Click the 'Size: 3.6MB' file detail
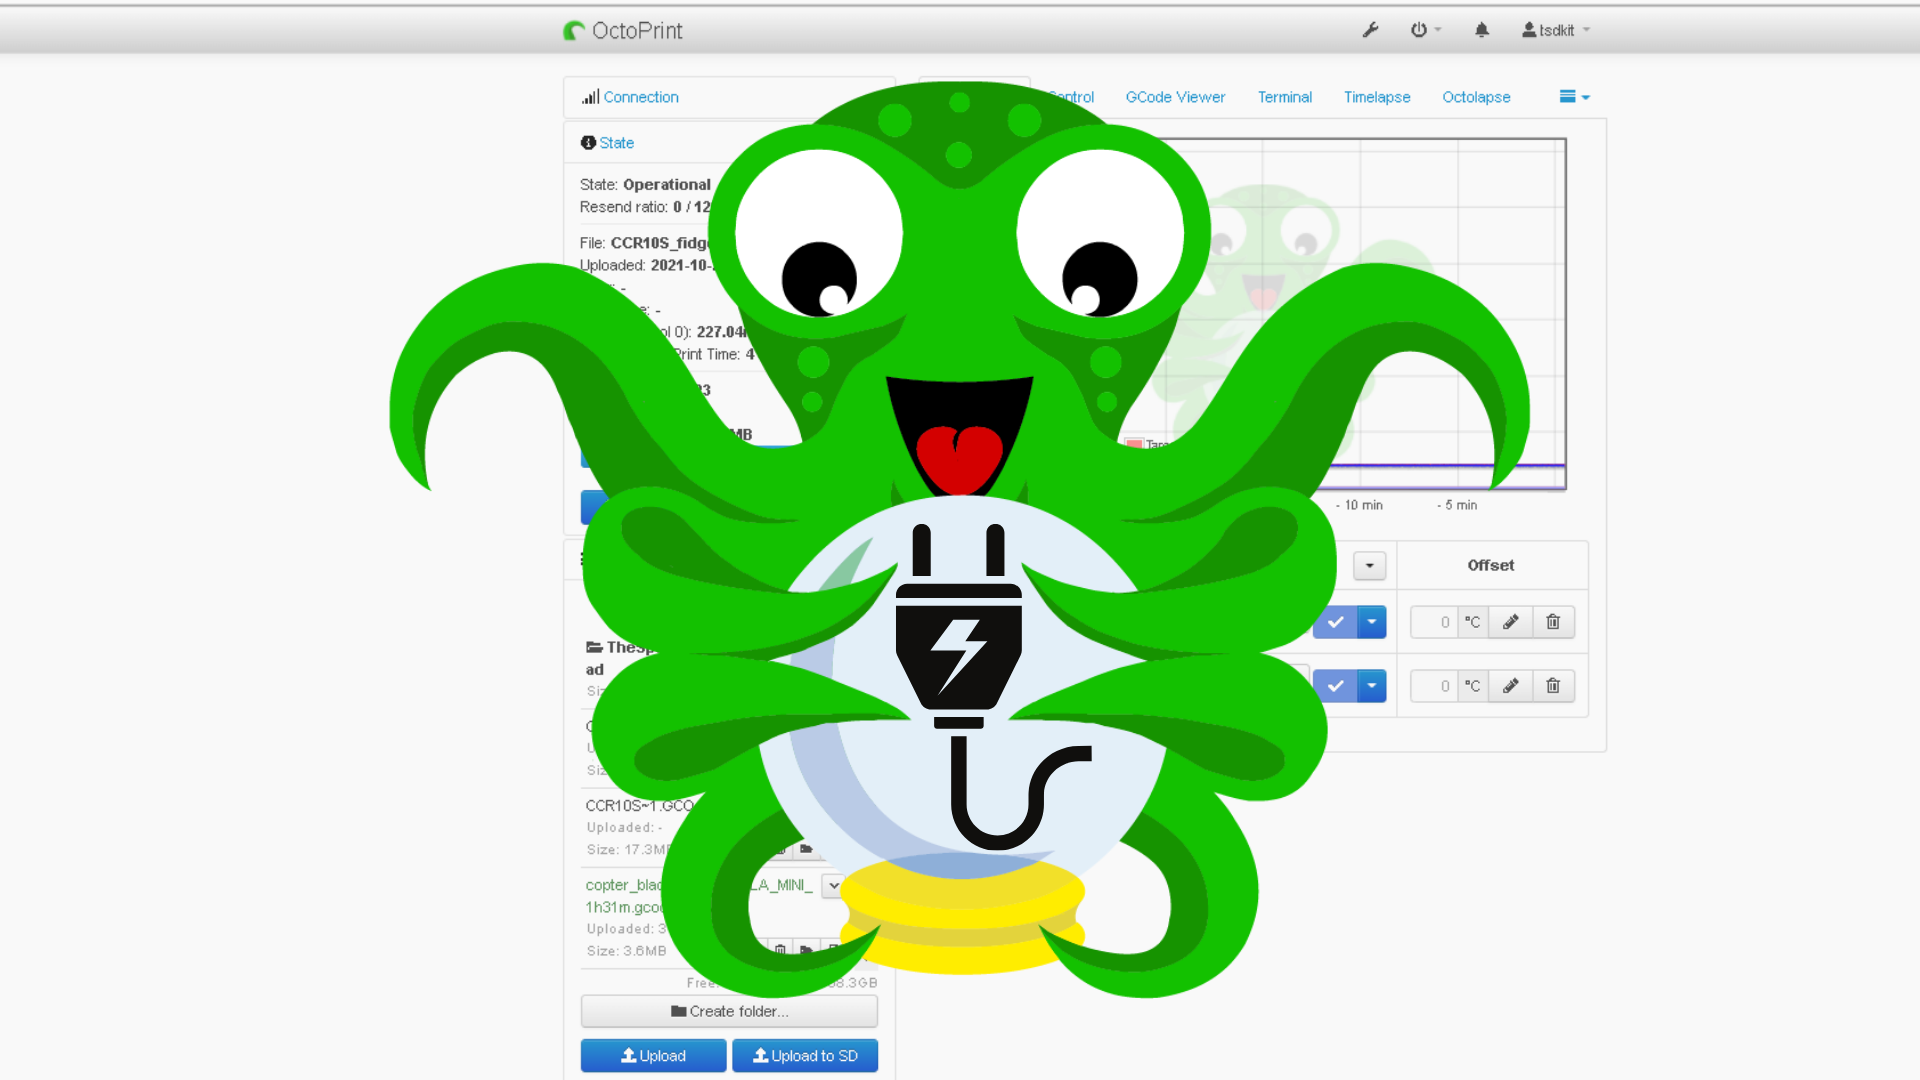The image size is (1920, 1080). click(626, 951)
